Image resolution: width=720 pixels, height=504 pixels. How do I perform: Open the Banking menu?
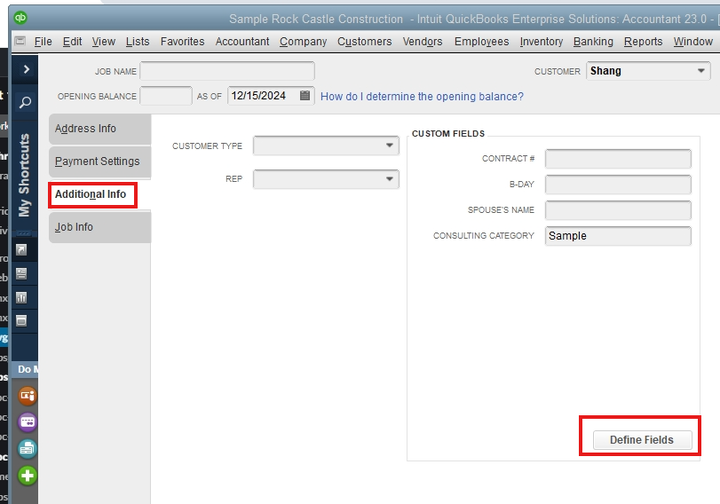click(593, 41)
